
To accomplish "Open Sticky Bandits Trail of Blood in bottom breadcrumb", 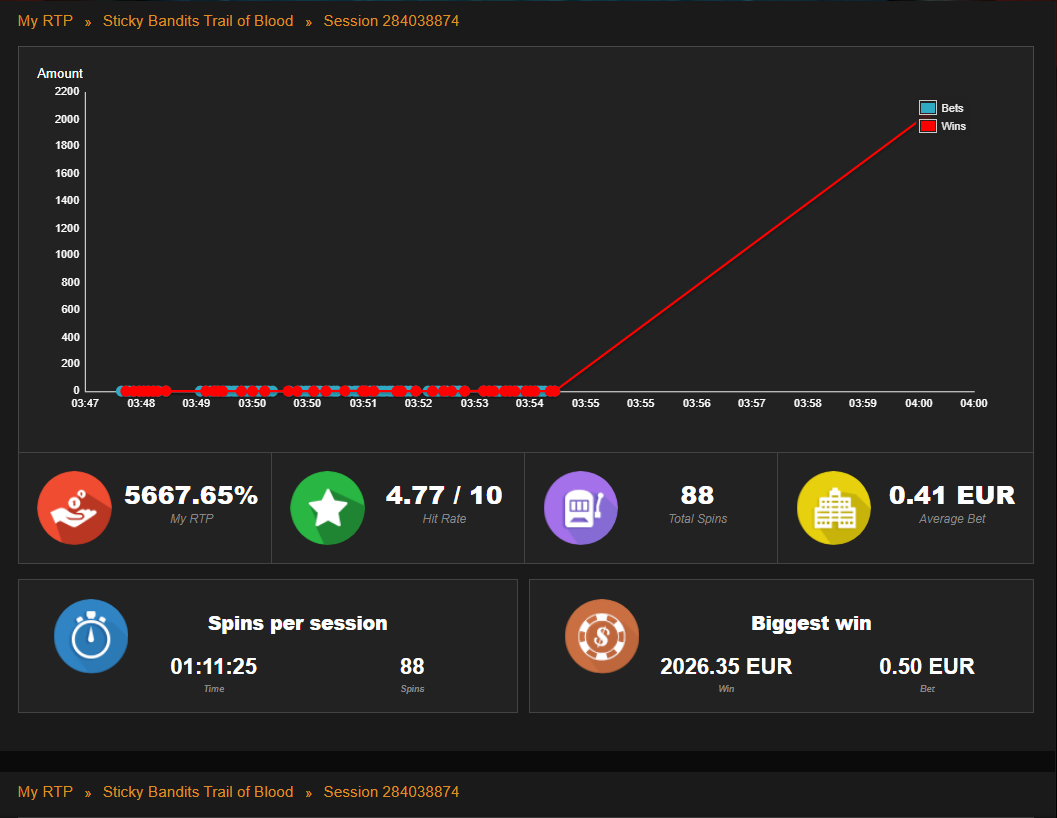I will pos(198,792).
